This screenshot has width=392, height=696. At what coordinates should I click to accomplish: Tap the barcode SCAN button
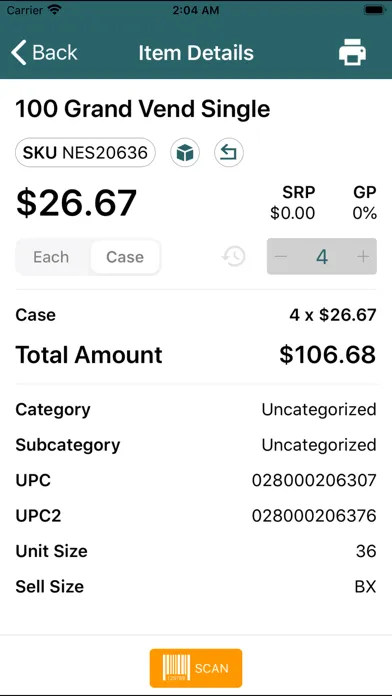196,668
